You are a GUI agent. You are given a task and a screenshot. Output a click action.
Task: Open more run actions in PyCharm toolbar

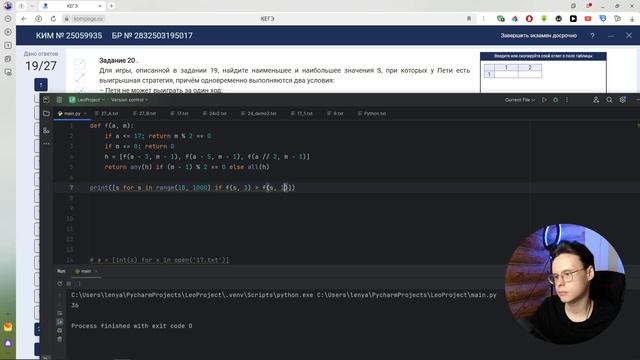tap(567, 100)
